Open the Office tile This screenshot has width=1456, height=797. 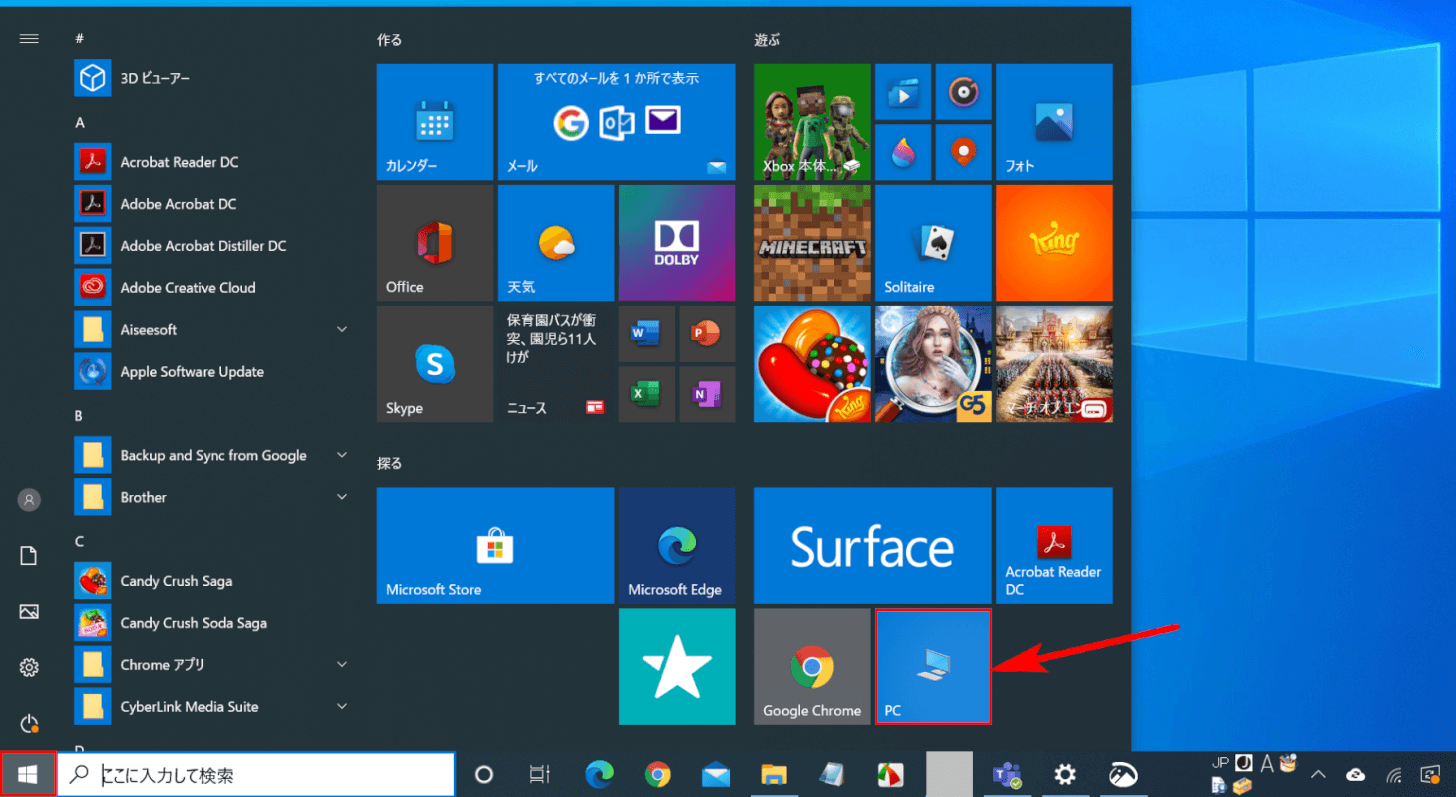(x=435, y=243)
